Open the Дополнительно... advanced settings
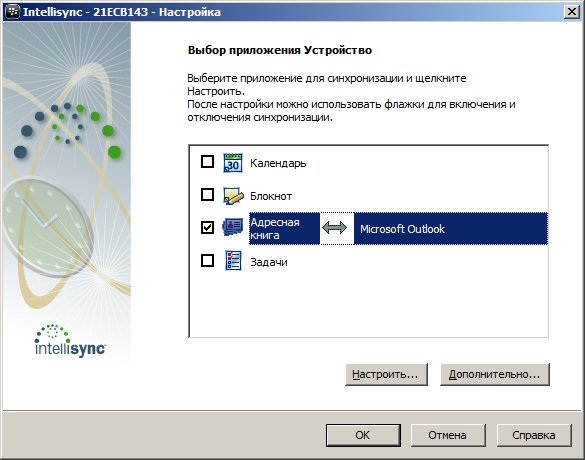Screen dimensions: 585x460 click(x=495, y=374)
